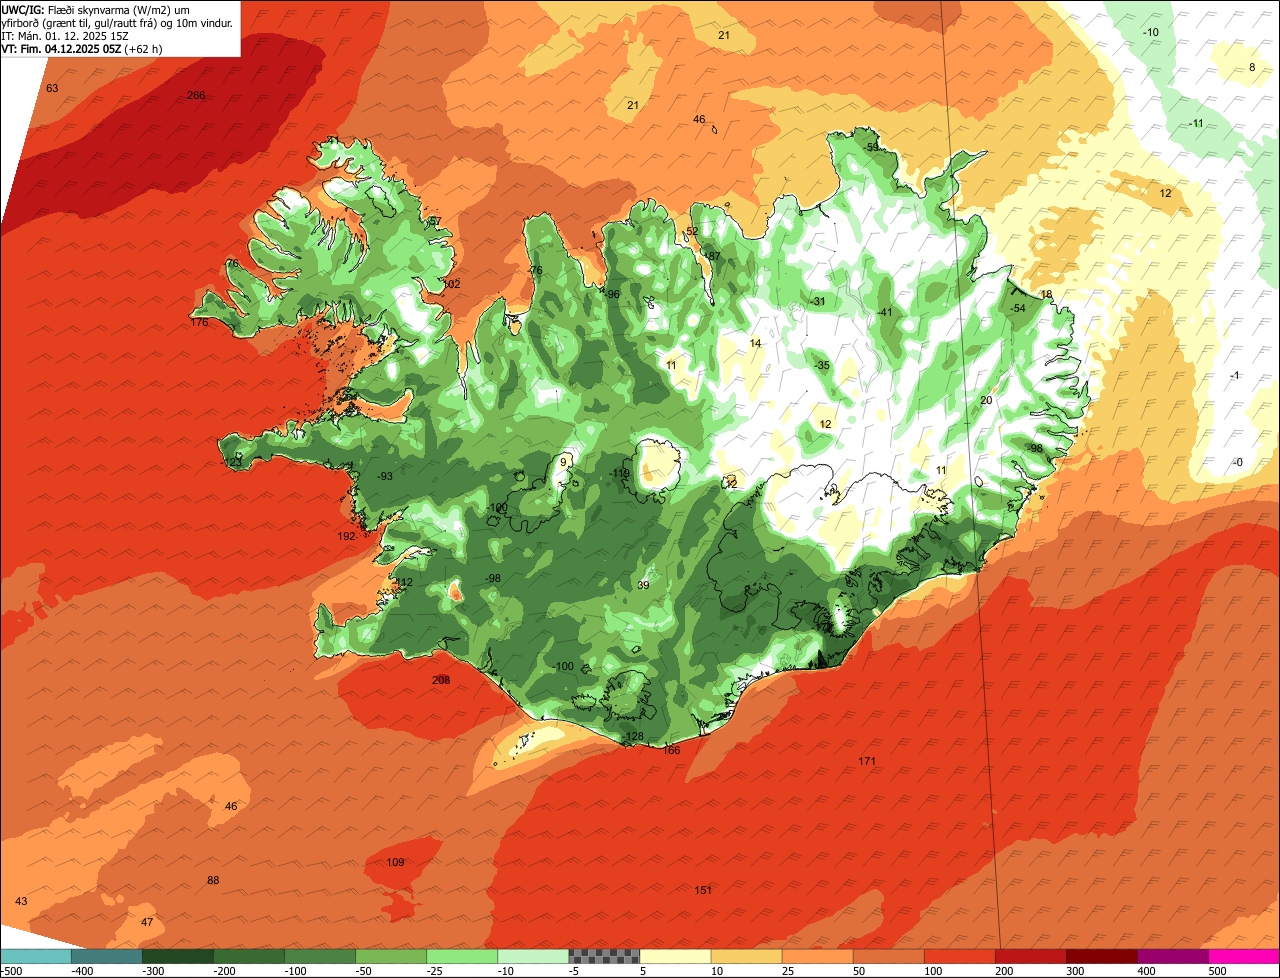Click the teal legend swatch for -500 to -400
The width and height of the screenshot is (1280, 978).
[35, 956]
